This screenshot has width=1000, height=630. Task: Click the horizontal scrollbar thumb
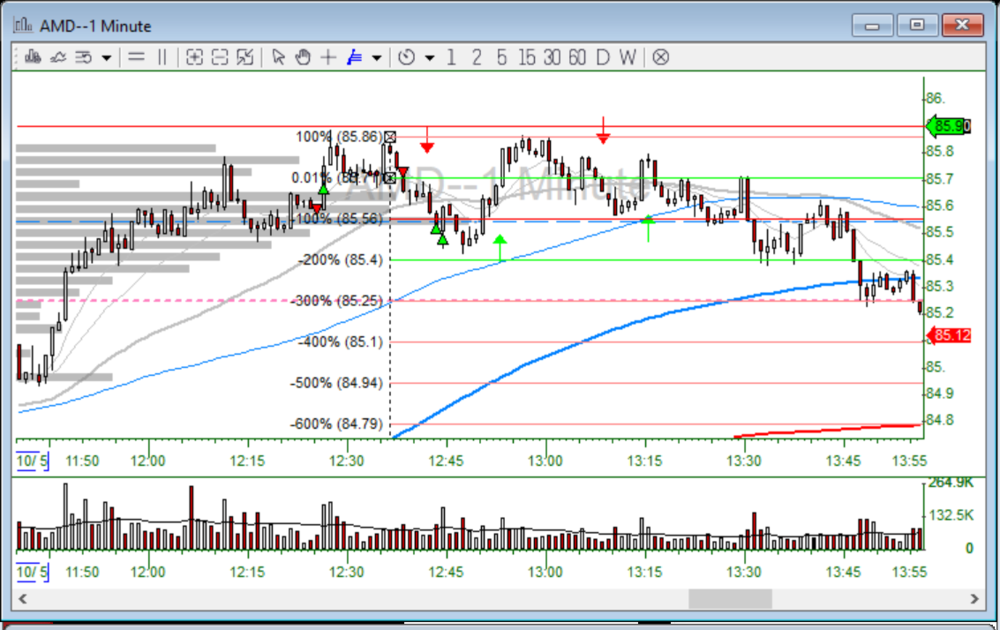click(x=730, y=598)
